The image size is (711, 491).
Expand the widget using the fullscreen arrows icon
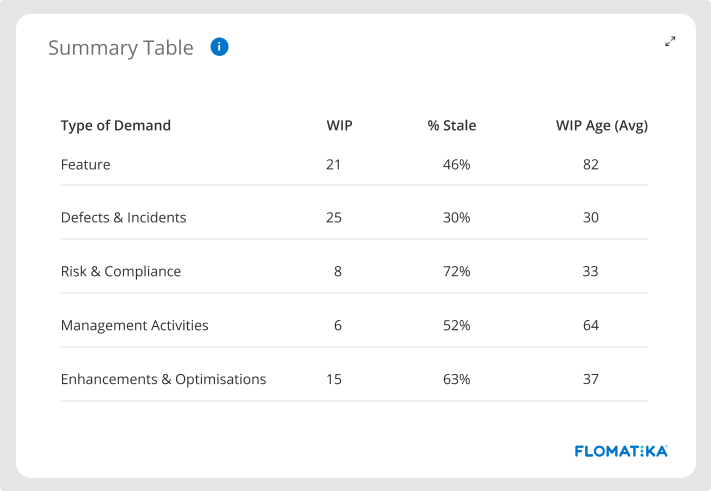click(670, 41)
